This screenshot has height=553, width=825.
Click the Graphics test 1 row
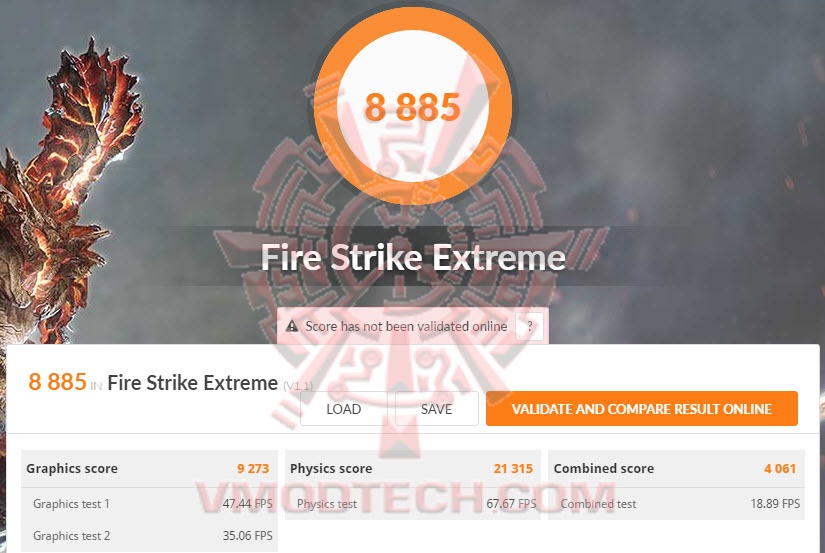pos(149,504)
